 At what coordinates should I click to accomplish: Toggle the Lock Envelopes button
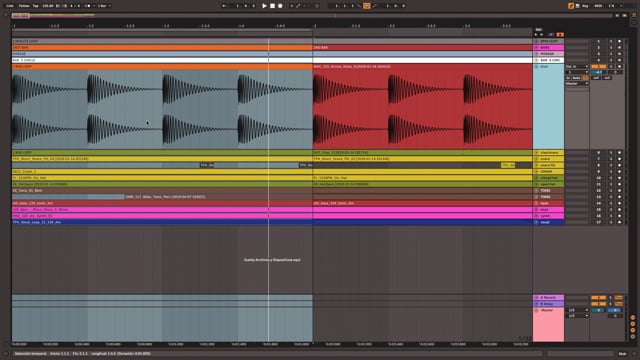point(551,35)
